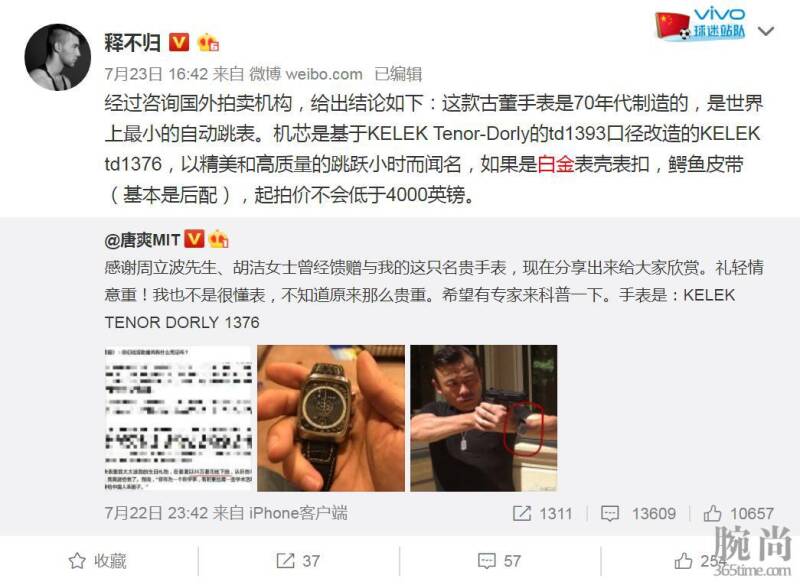Open the watch in hand photo
The width and height of the screenshot is (800, 585).
tap(331, 418)
